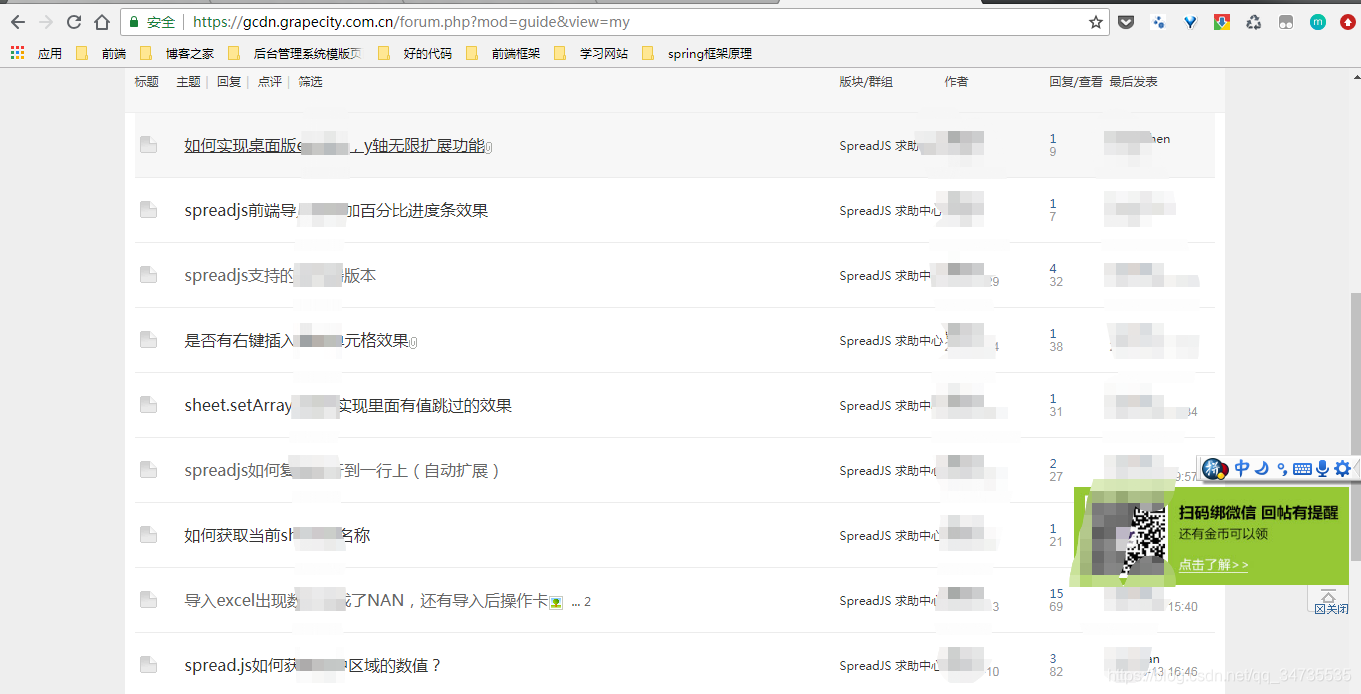Open the Chrome download extension icon
Image resolution: width=1361 pixels, height=694 pixels.
point(1221,22)
